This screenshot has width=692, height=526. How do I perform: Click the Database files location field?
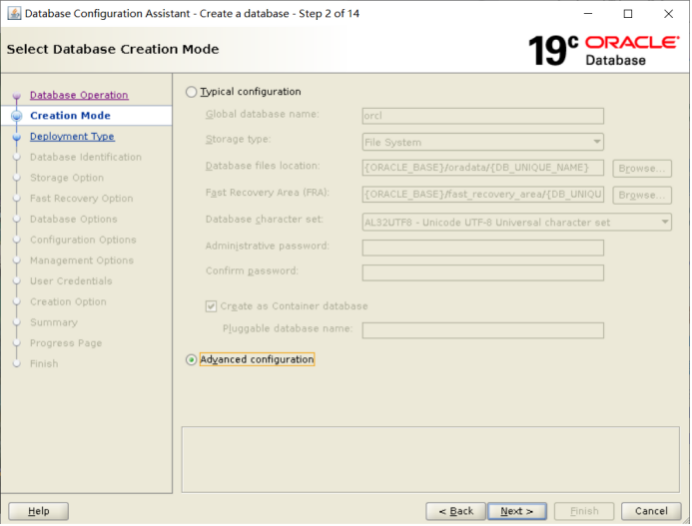[483, 168]
